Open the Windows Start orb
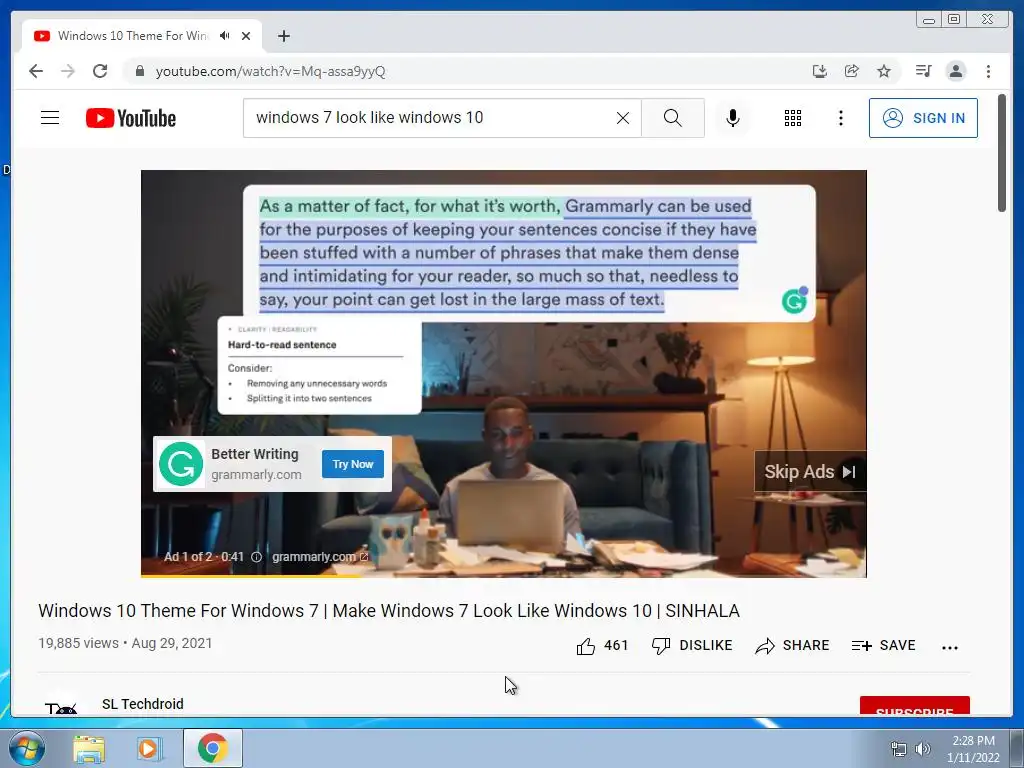The width and height of the screenshot is (1024, 768). click(27, 748)
